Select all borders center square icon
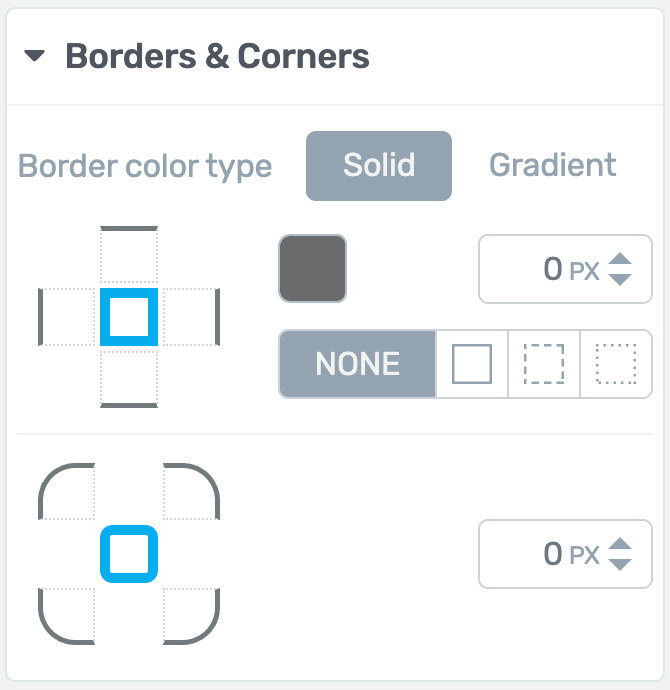The width and height of the screenshot is (670, 690). click(129, 317)
